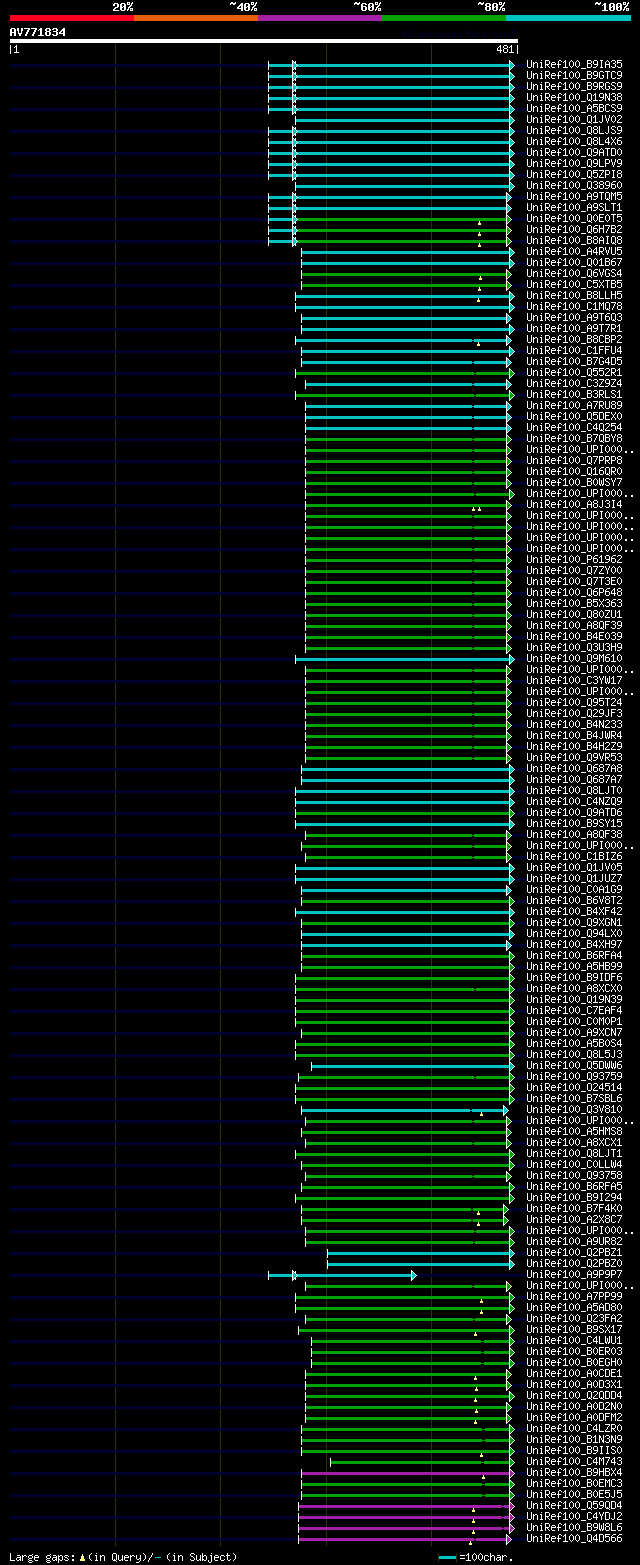Select the UniRef100_A9SLT1 label
Viewport: 640px width, 1565px height.
pos(574,207)
